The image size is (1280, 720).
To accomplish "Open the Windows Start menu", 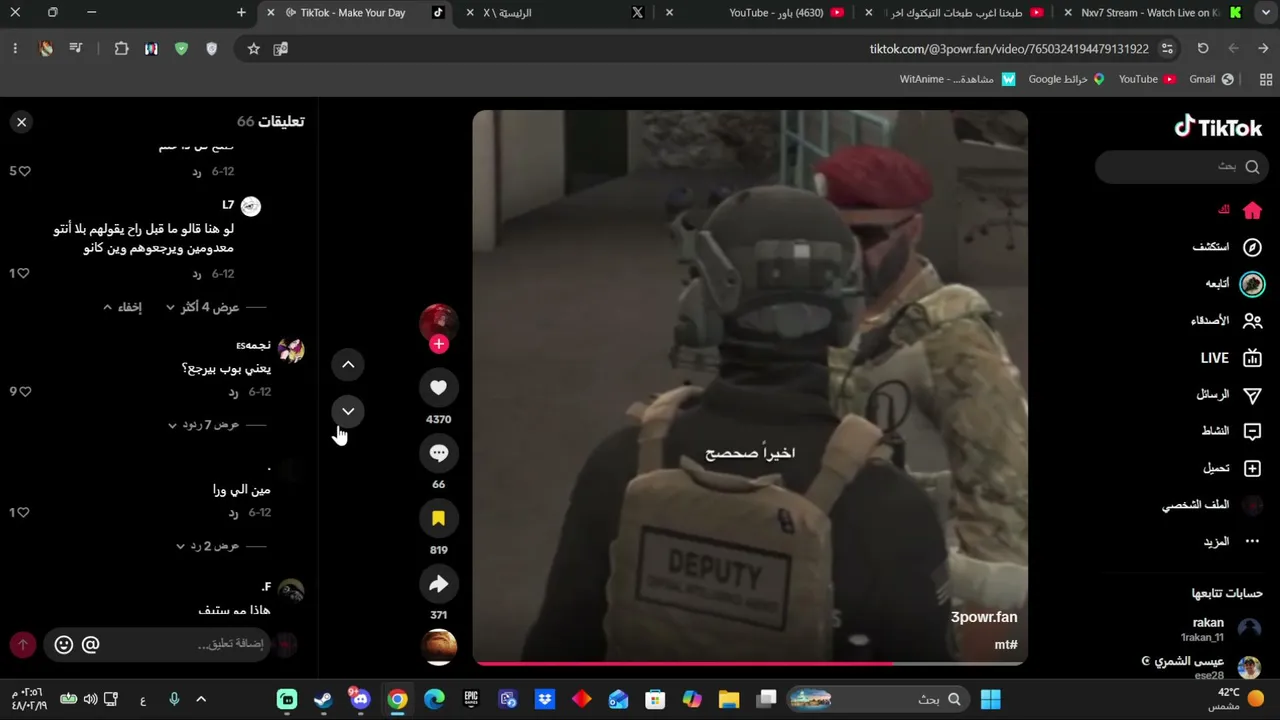I will point(991,699).
